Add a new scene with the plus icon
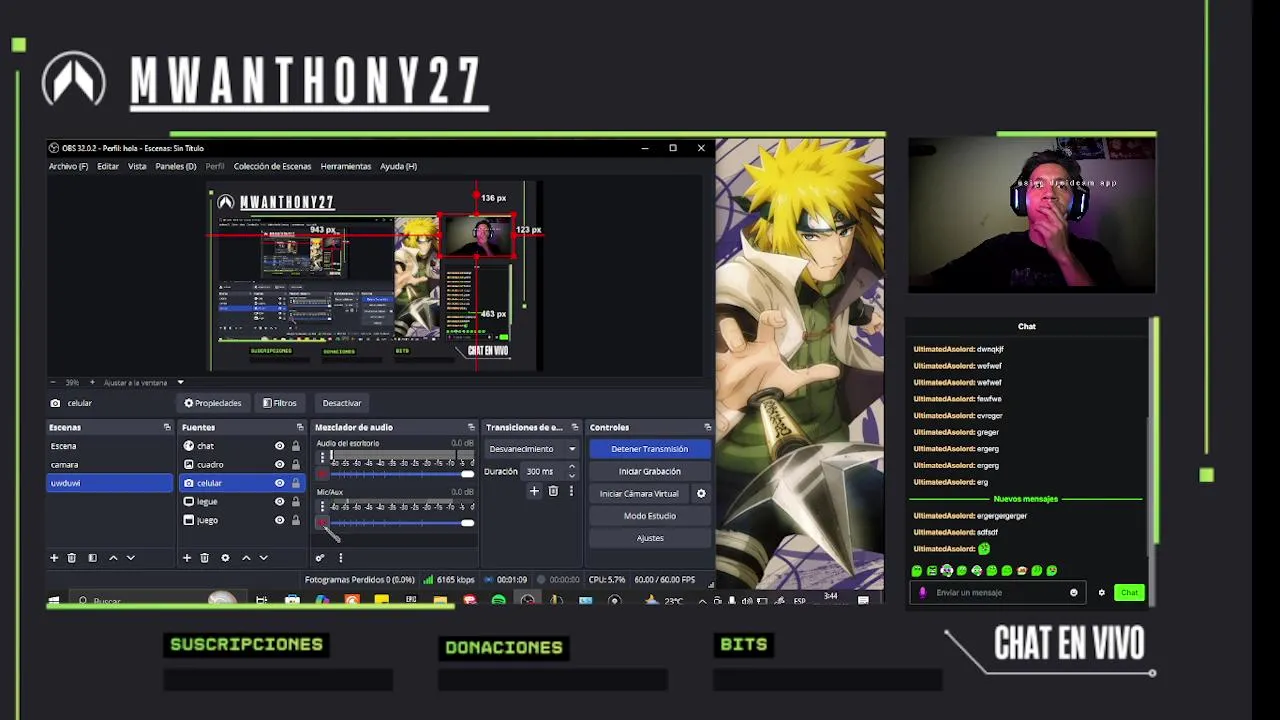Image resolution: width=1280 pixels, height=720 pixels. pos(54,558)
